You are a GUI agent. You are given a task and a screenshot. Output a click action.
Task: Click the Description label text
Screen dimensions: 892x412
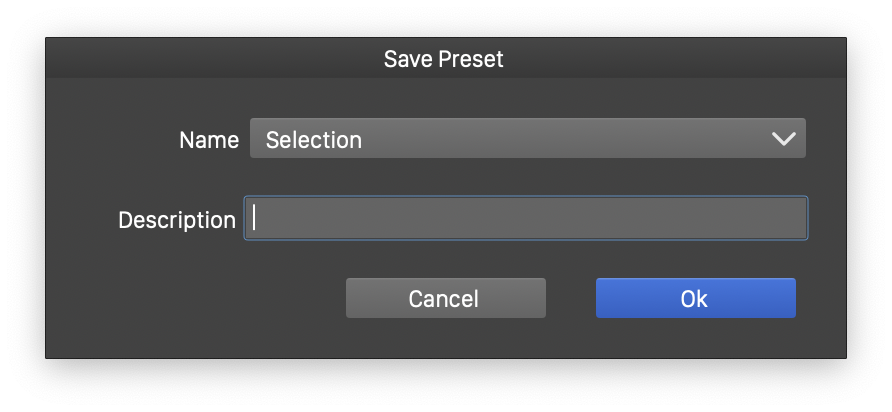pos(176,220)
